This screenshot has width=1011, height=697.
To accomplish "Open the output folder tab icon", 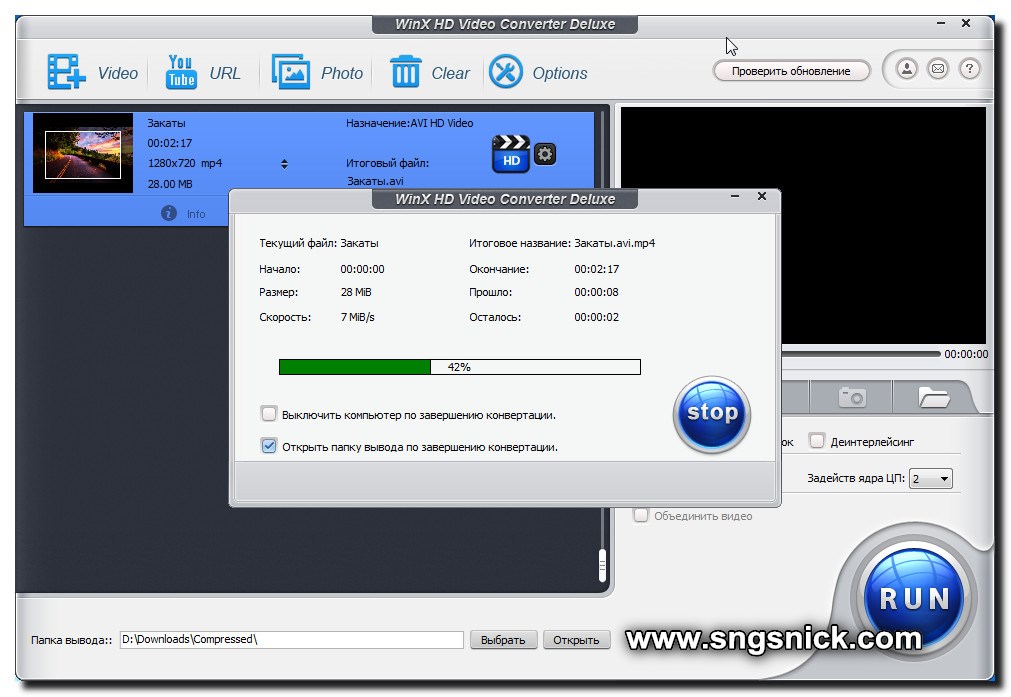I will click(x=933, y=396).
